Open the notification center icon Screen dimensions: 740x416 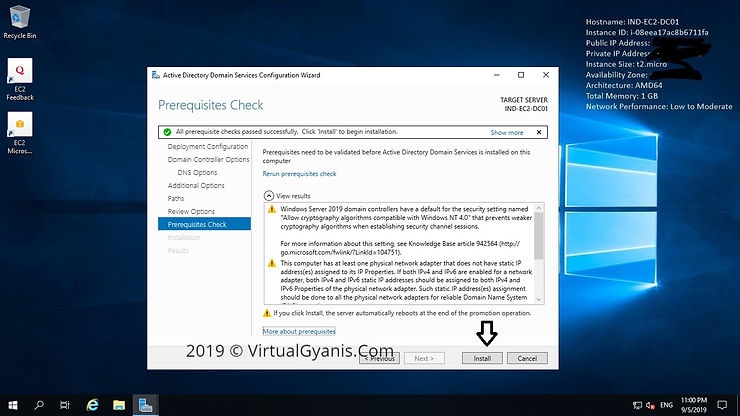coord(727,405)
